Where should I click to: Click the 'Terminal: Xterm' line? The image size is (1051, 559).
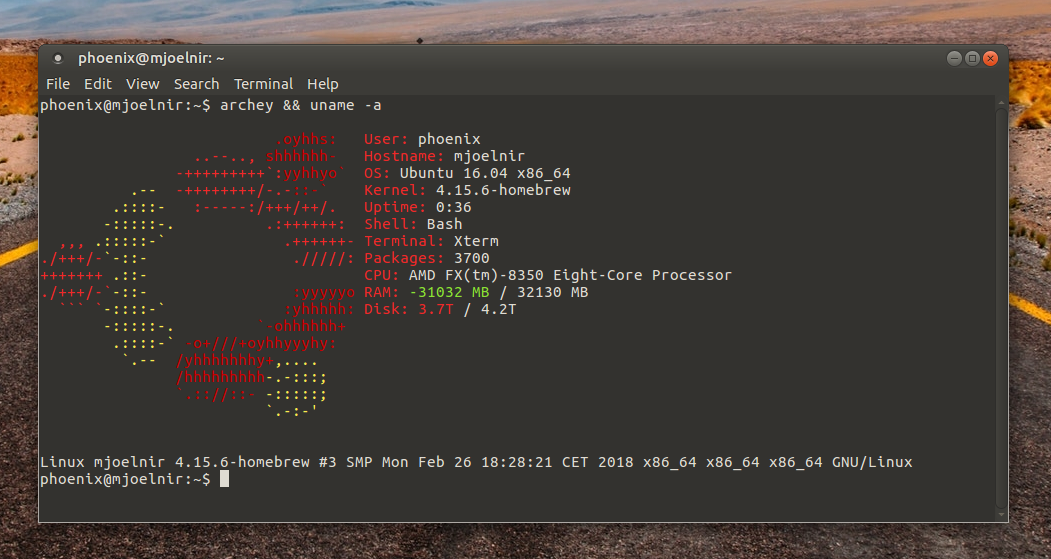[431, 241]
